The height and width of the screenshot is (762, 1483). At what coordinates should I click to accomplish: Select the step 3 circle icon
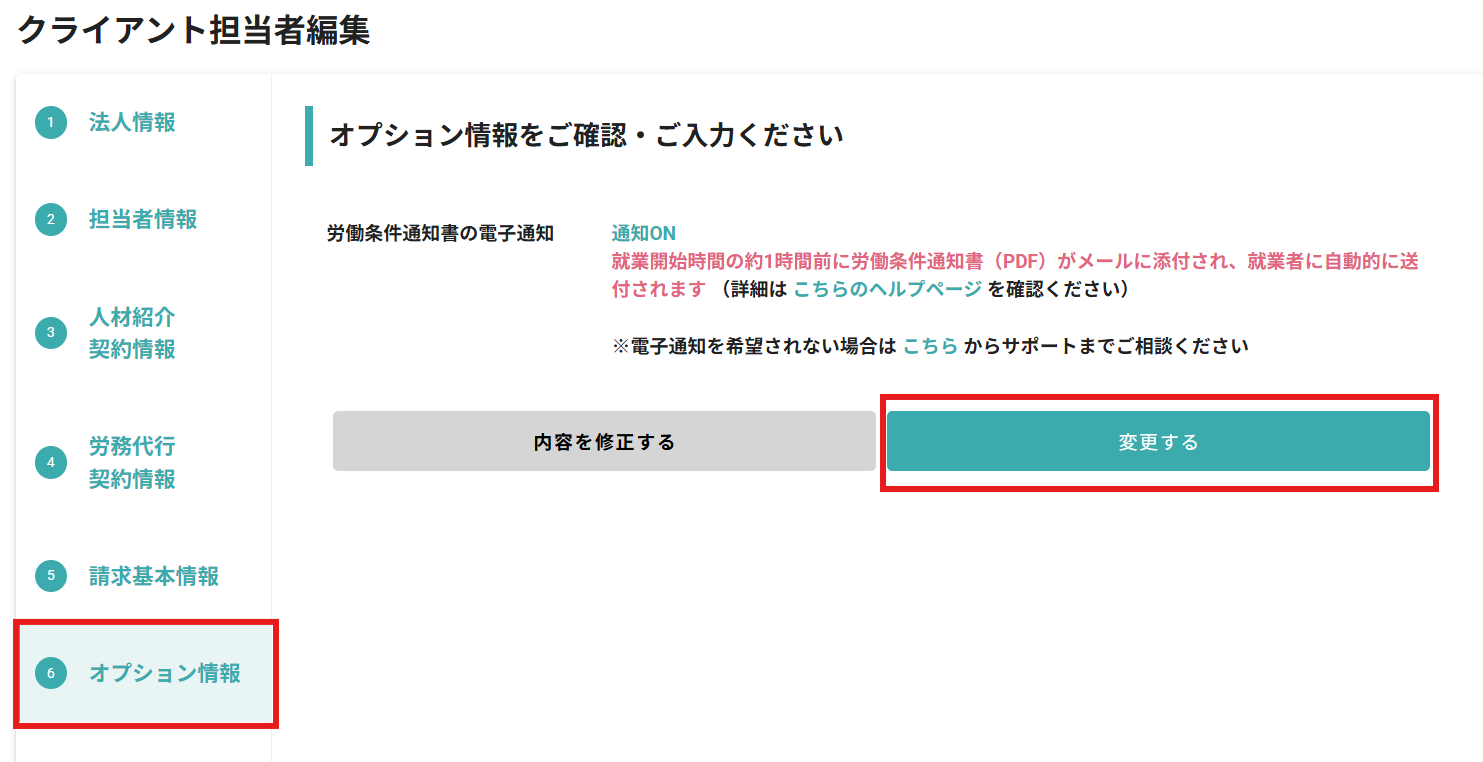(x=50, y=333)
